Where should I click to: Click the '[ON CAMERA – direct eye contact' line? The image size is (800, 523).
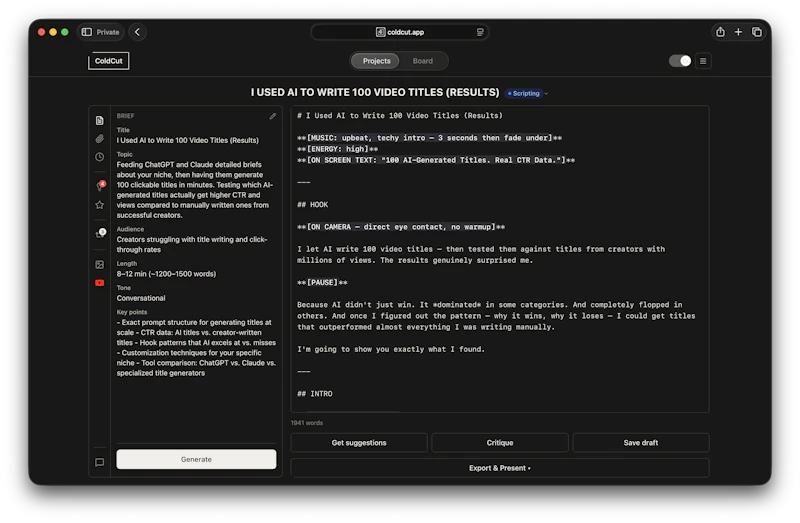click(x=401, y=227)
